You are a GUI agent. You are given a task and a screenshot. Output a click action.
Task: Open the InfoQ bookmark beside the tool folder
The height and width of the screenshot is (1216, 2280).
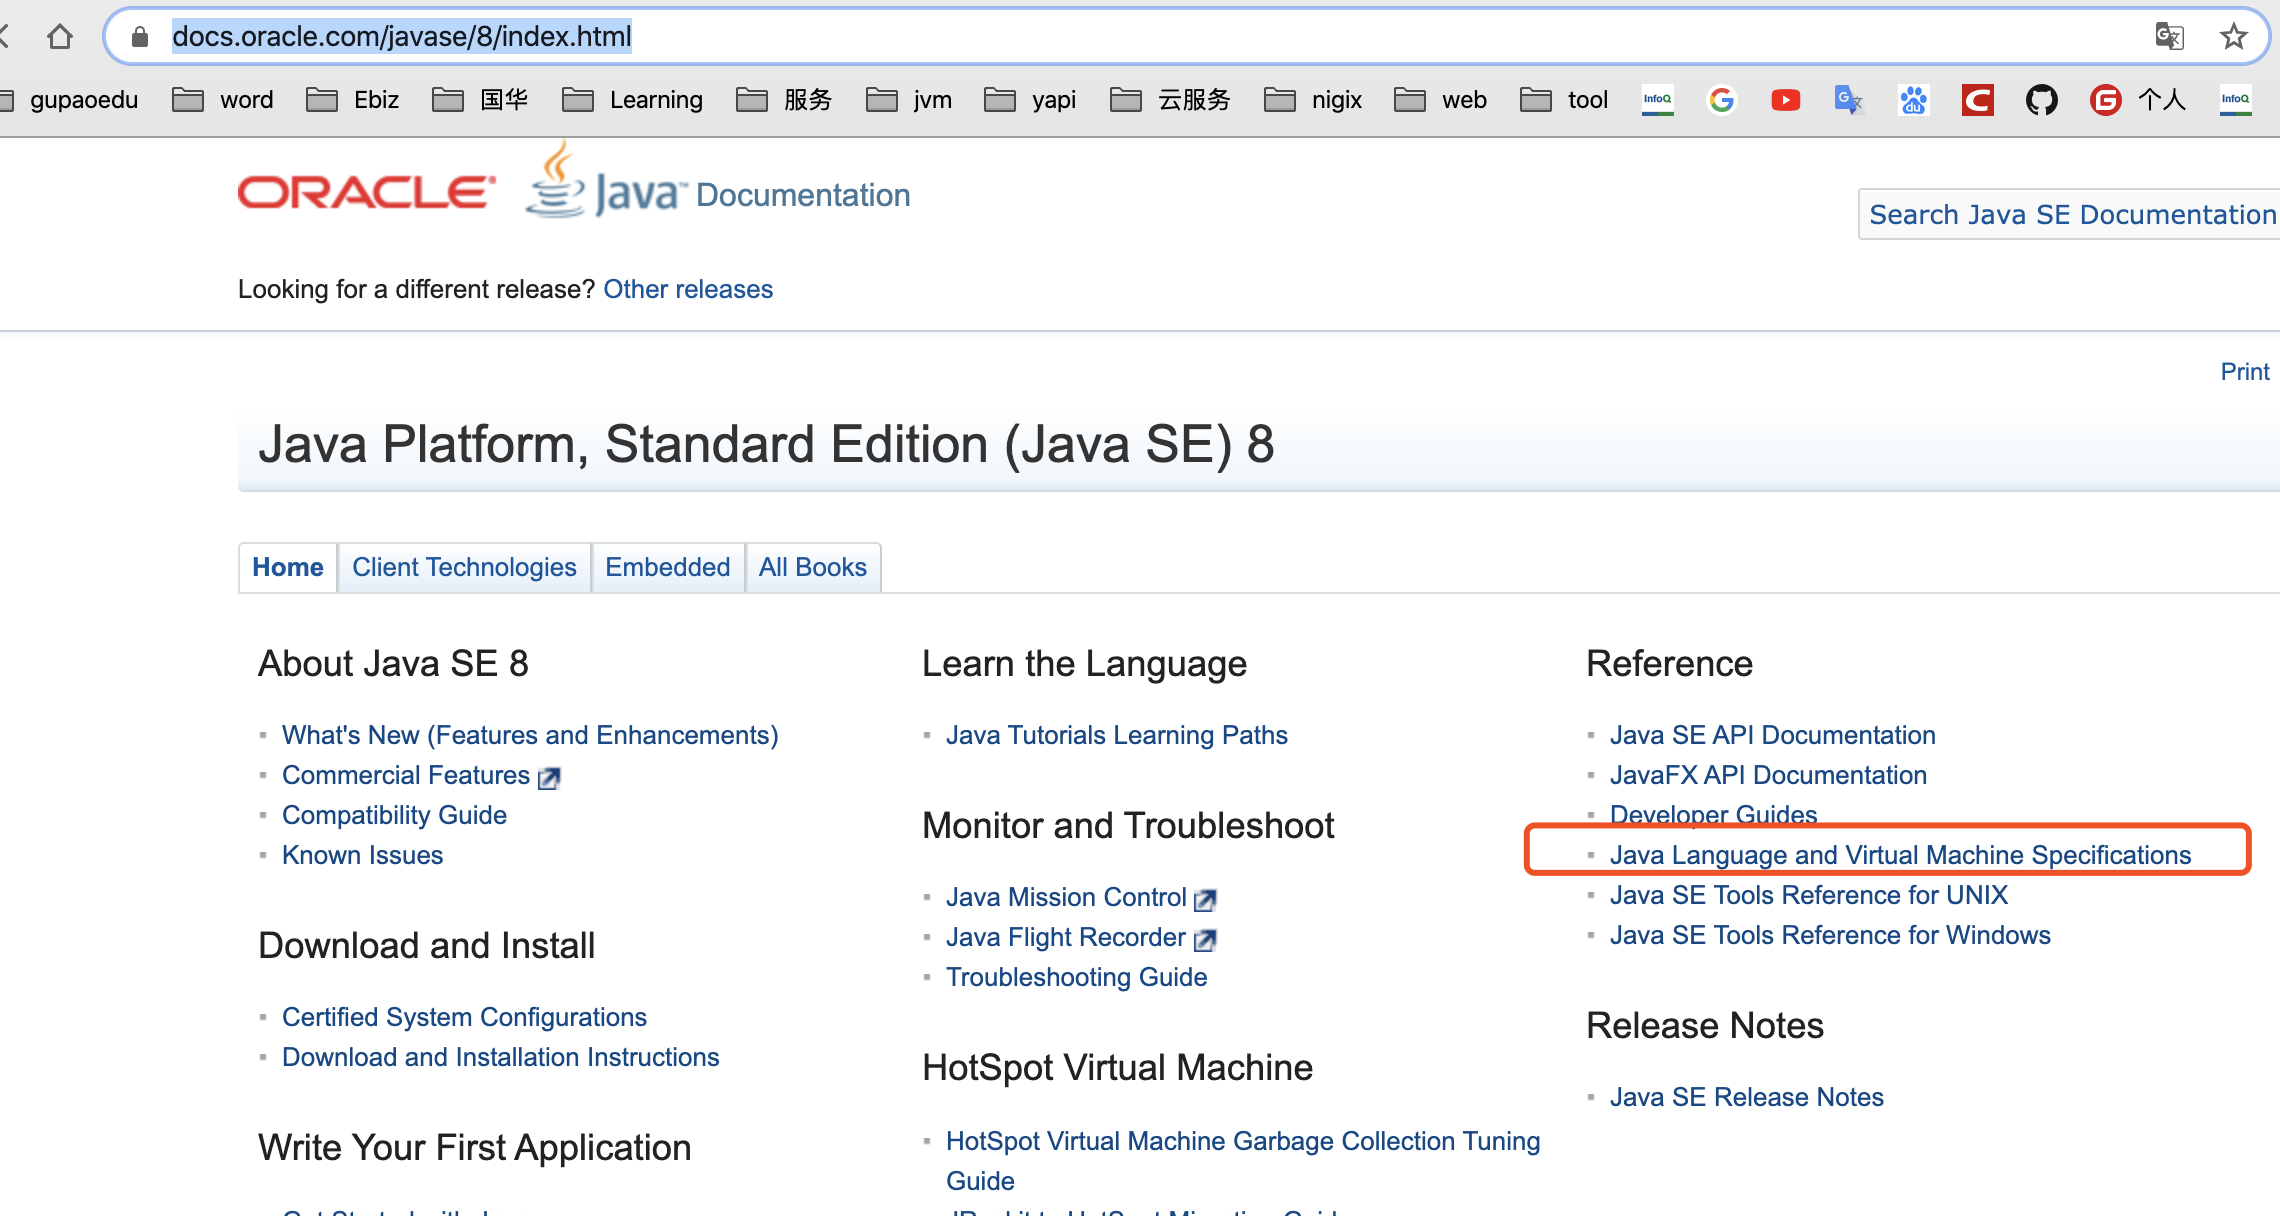(x=1658, y=100)
